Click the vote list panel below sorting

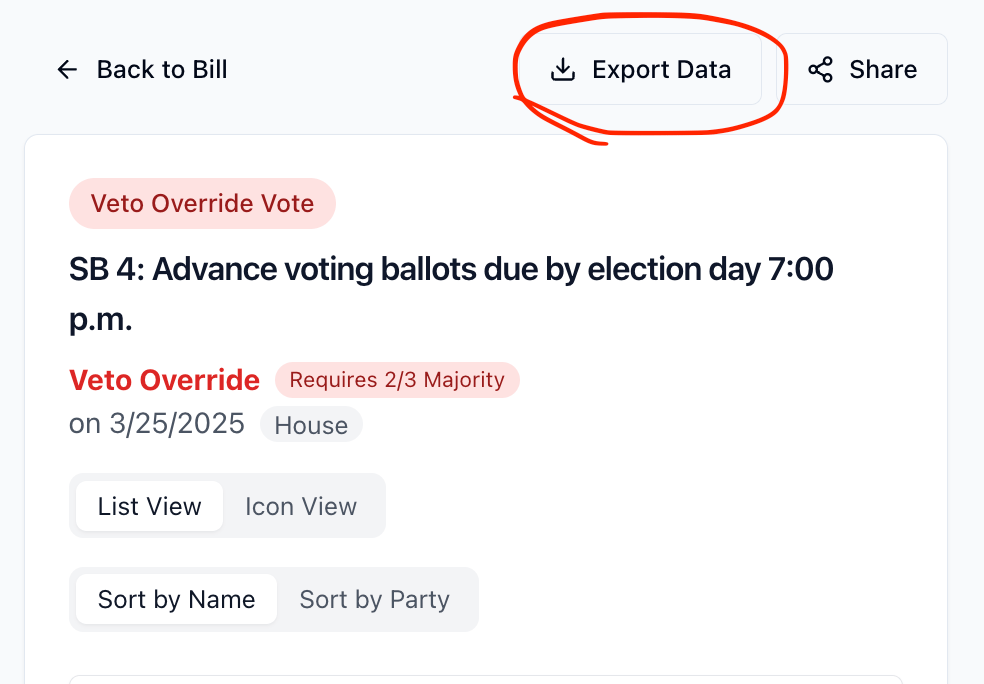click(485, 679)
